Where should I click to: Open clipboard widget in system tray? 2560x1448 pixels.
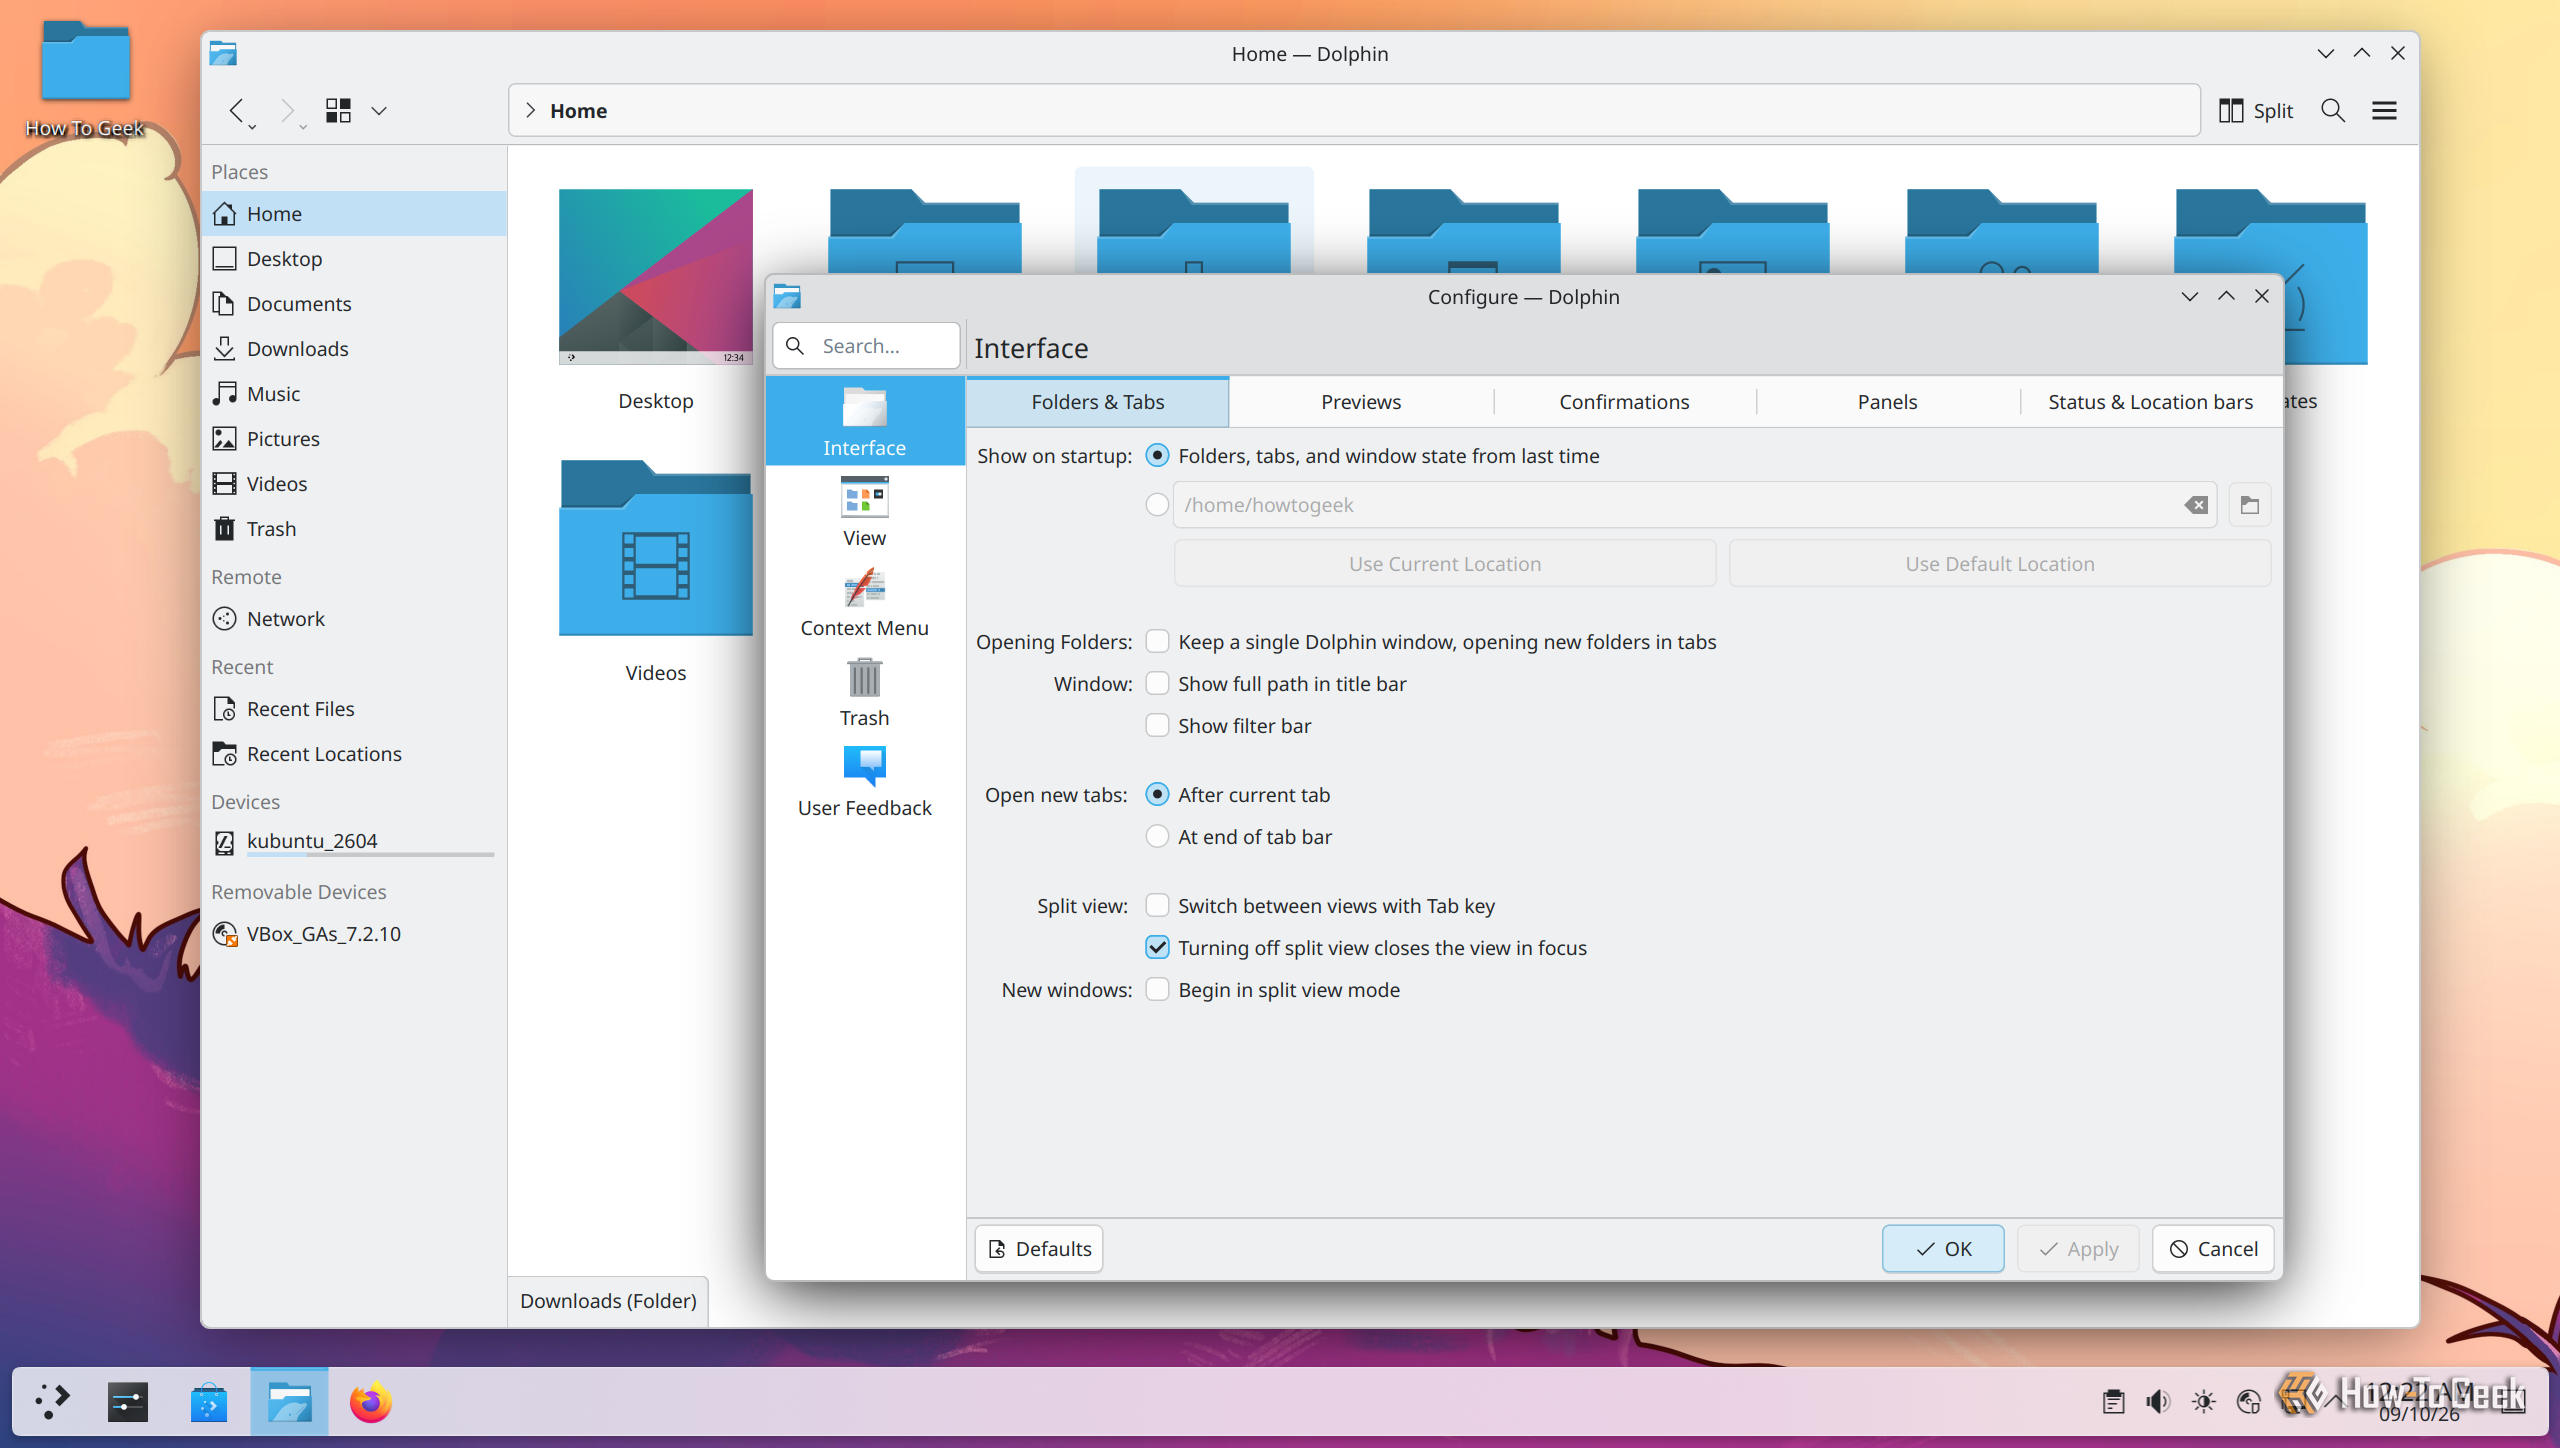click(x=2113, y=1402)
